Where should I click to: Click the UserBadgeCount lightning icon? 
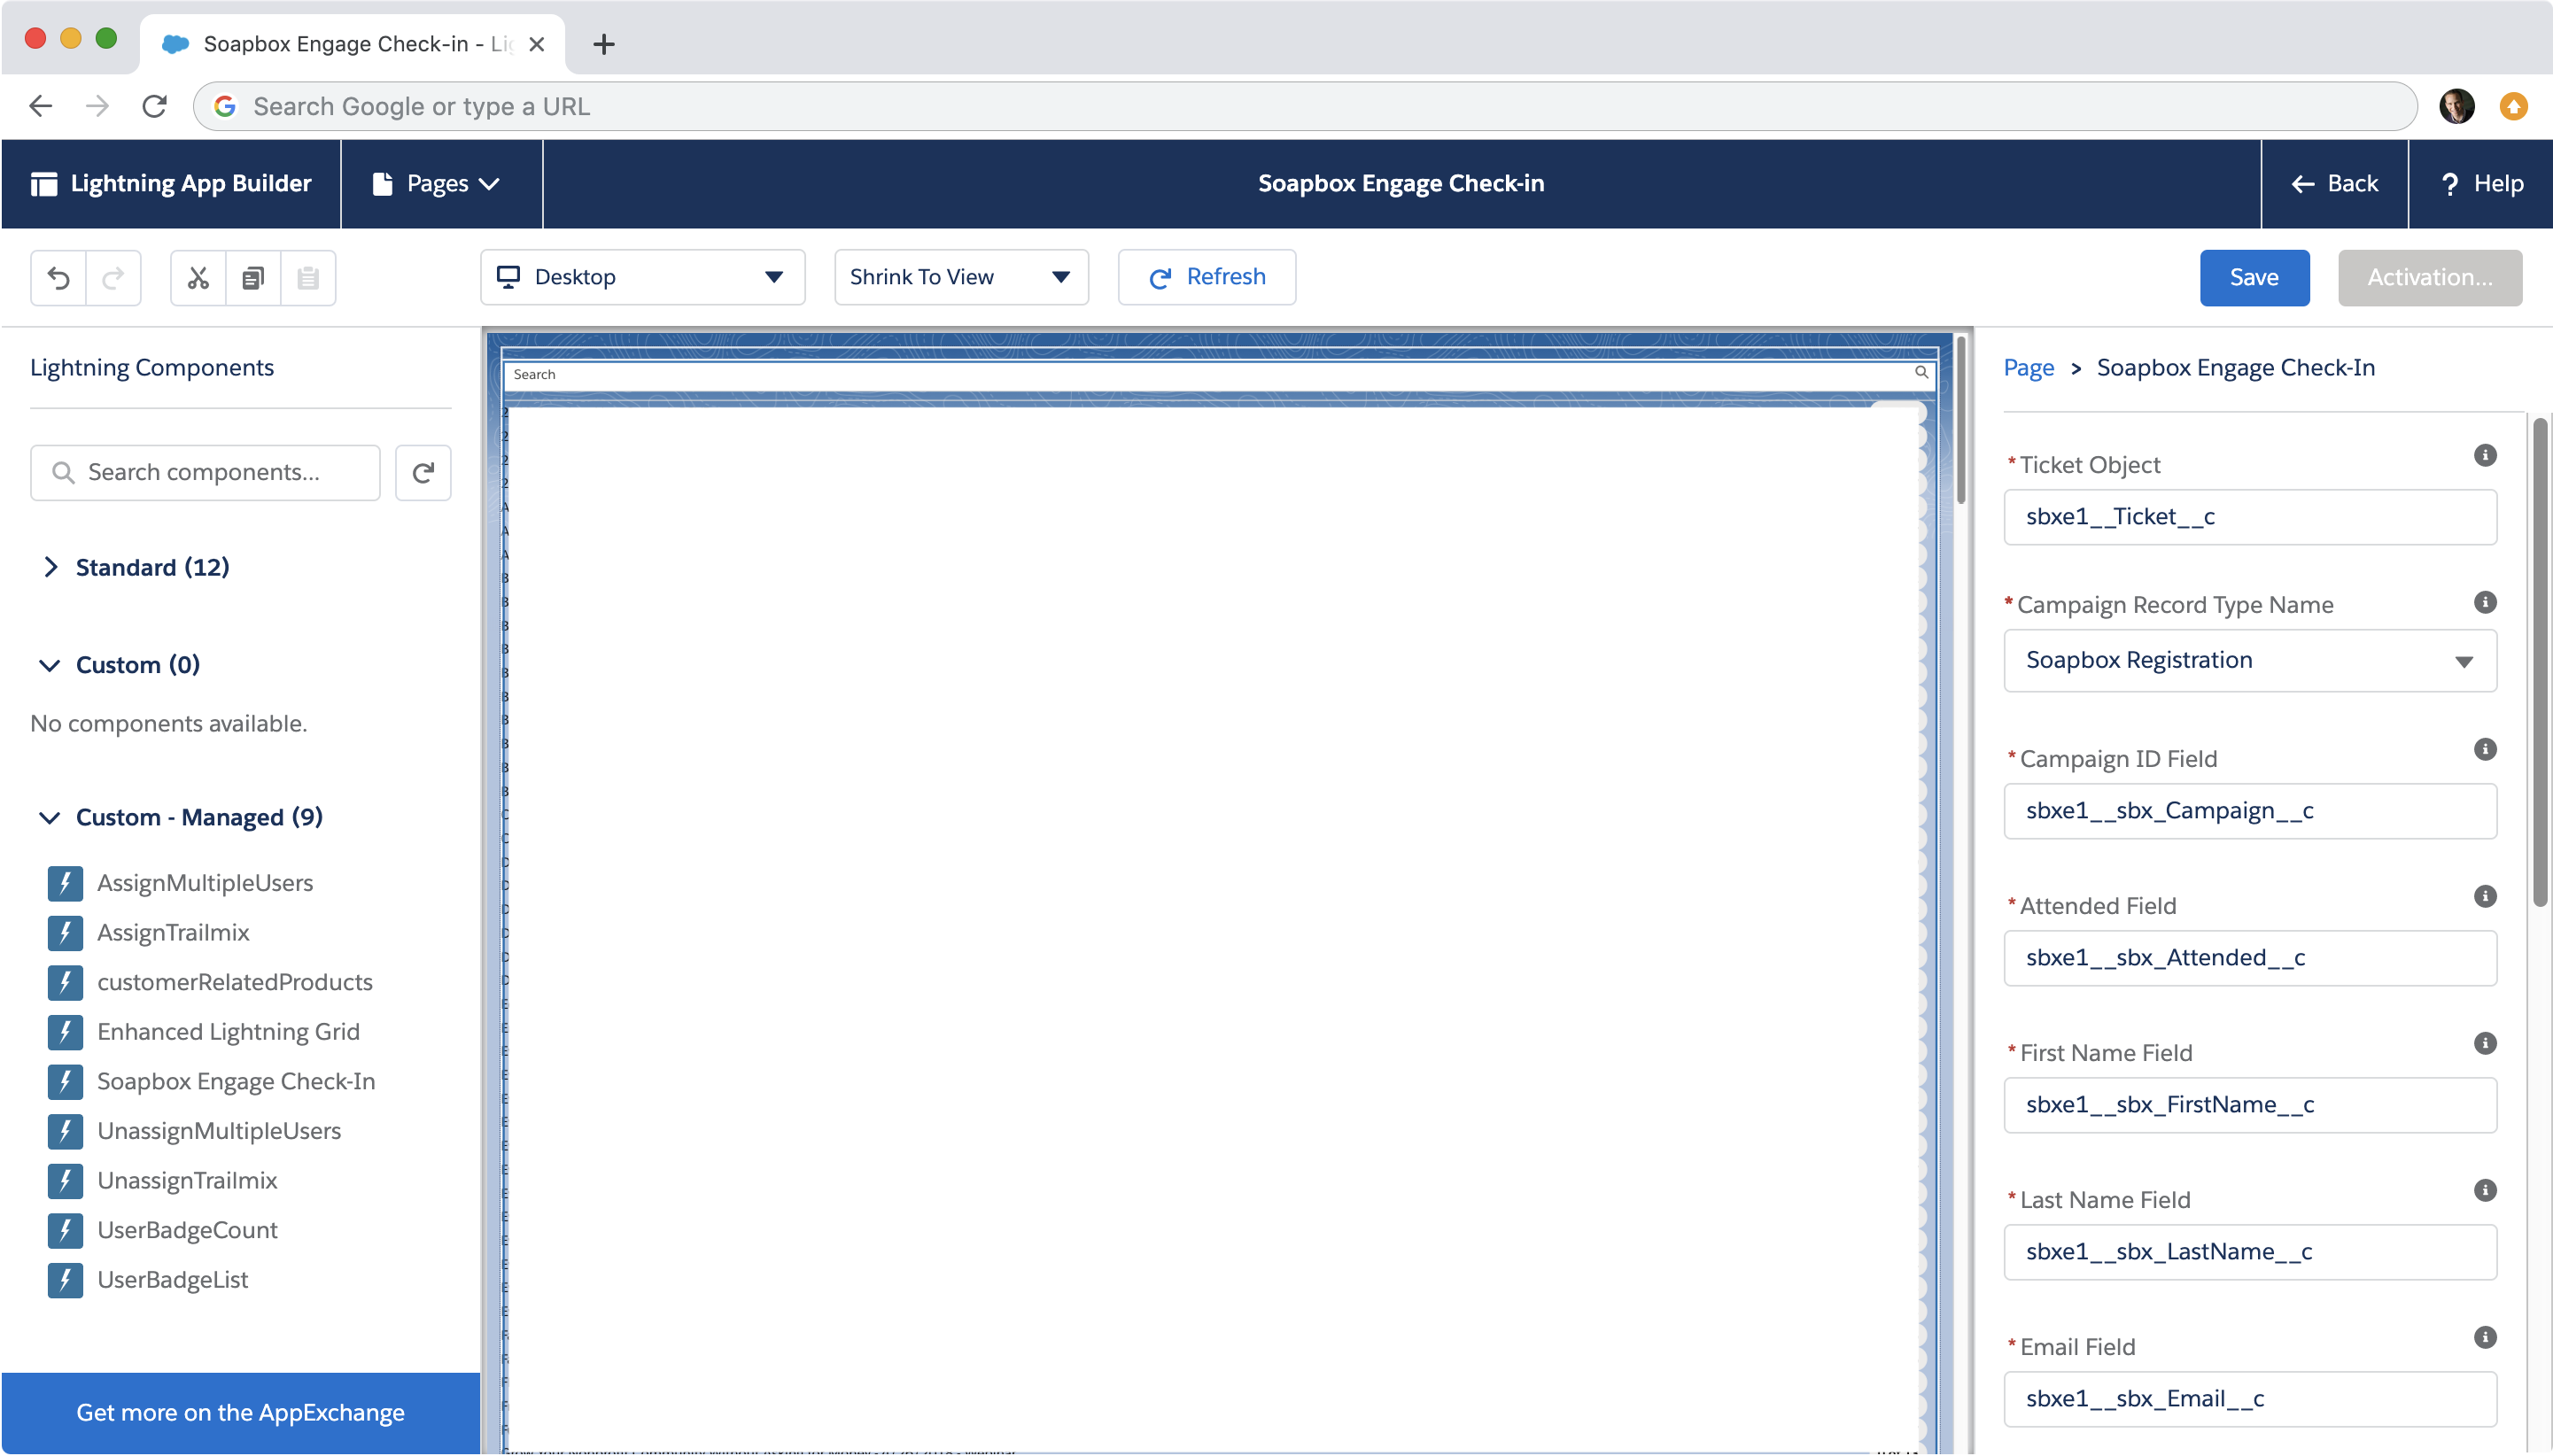point(65,1230)
